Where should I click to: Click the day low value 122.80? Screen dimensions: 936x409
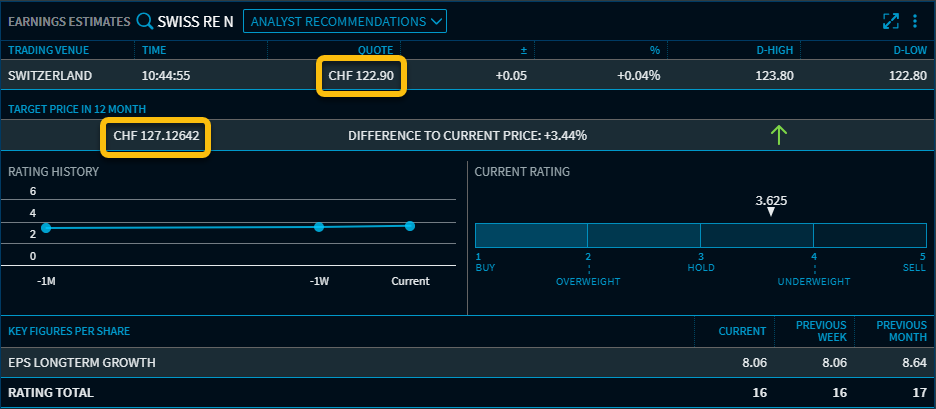(908, 76)
